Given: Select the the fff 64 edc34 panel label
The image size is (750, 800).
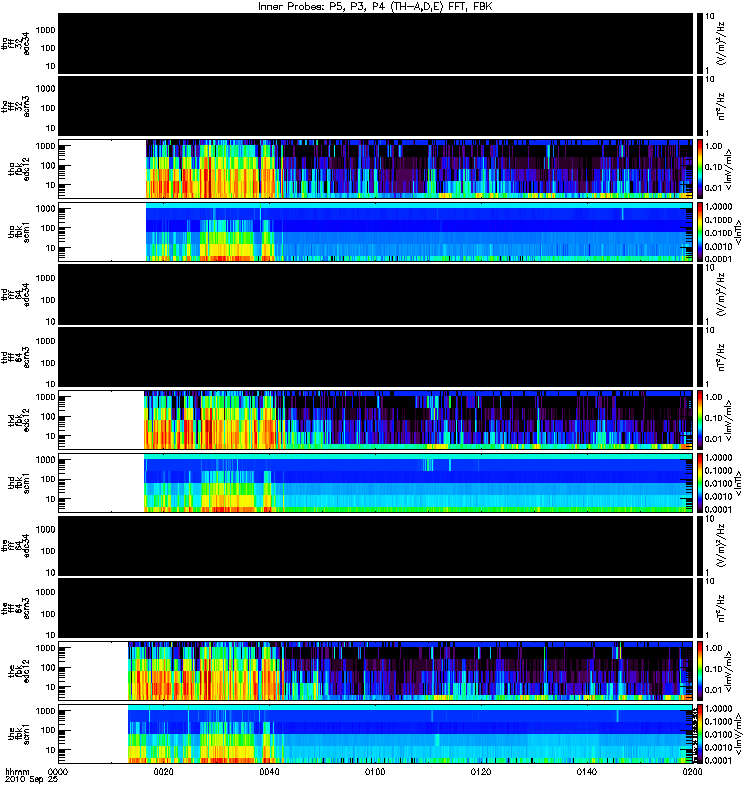Looking at the screenshot, I should [x=15, y=546].
